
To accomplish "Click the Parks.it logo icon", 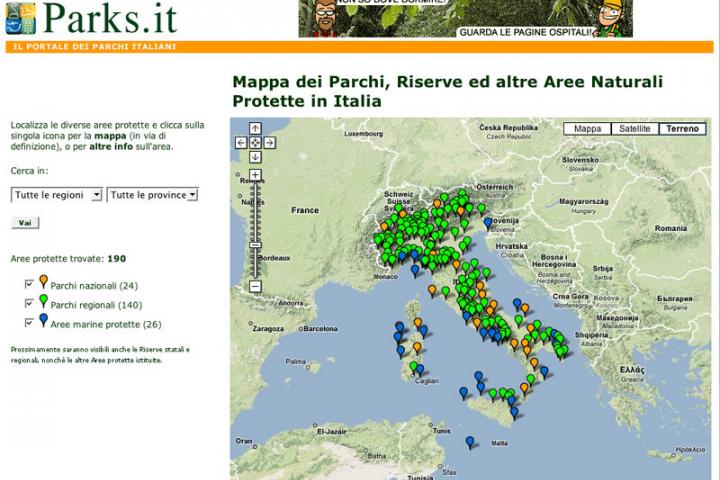I will click(20, 18).
